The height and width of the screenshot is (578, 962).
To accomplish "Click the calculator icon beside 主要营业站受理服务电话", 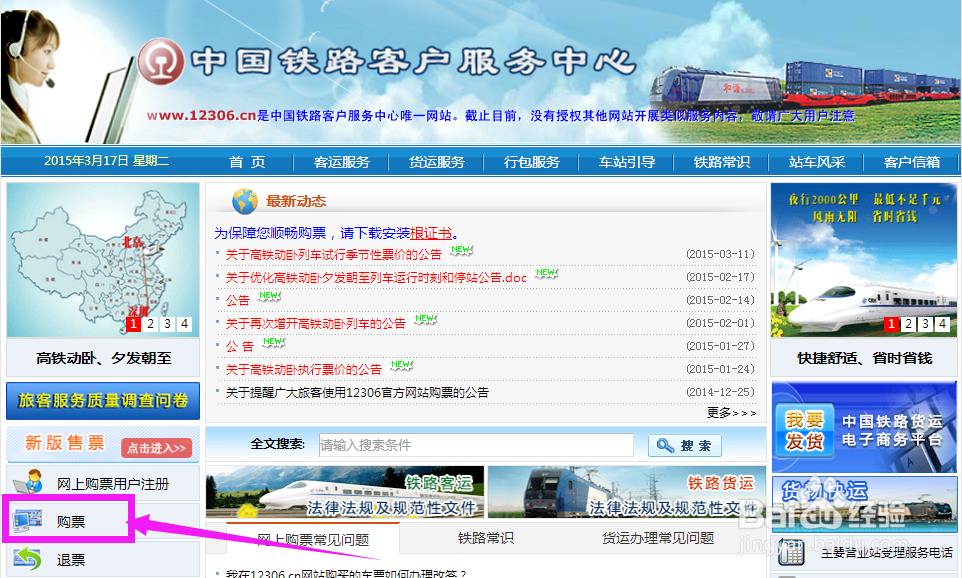I will (x=791, y=553).
